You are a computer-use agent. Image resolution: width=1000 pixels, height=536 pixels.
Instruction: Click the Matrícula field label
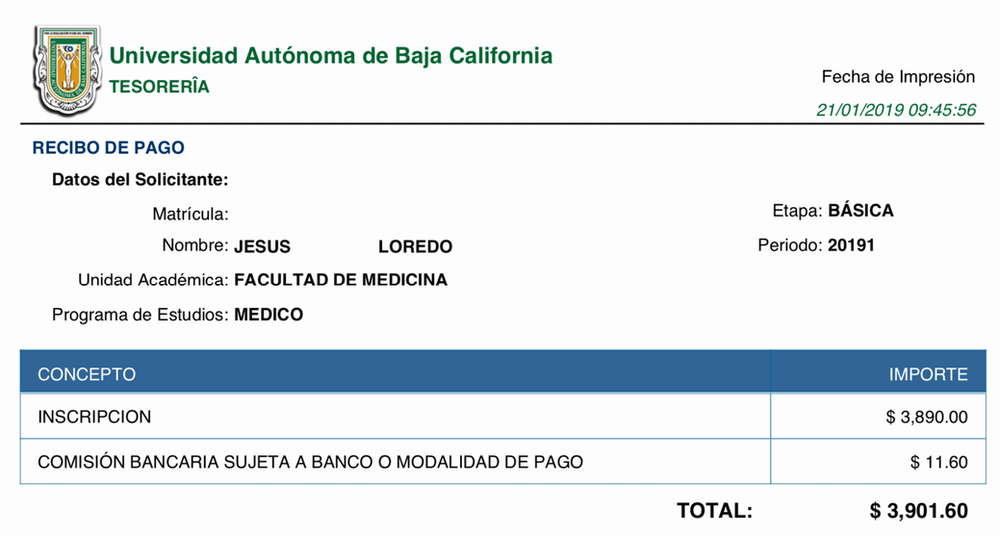tap(190, 214)
